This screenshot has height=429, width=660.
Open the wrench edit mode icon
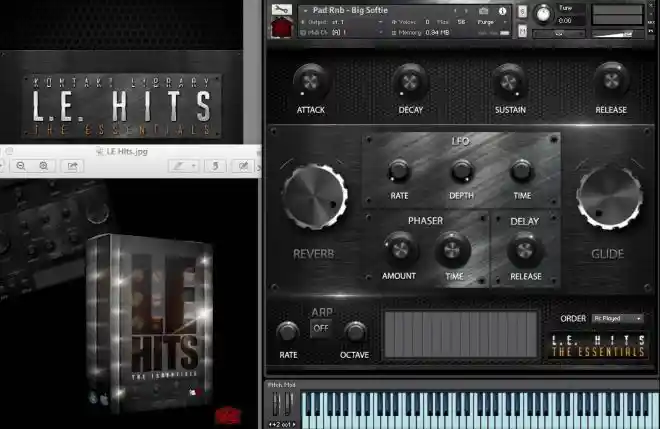tap(282, 9)
